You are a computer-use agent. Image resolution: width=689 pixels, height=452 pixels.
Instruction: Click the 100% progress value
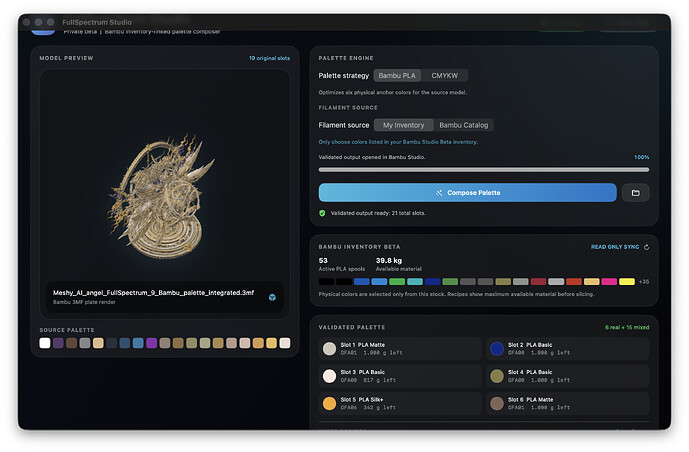(642, 157)
